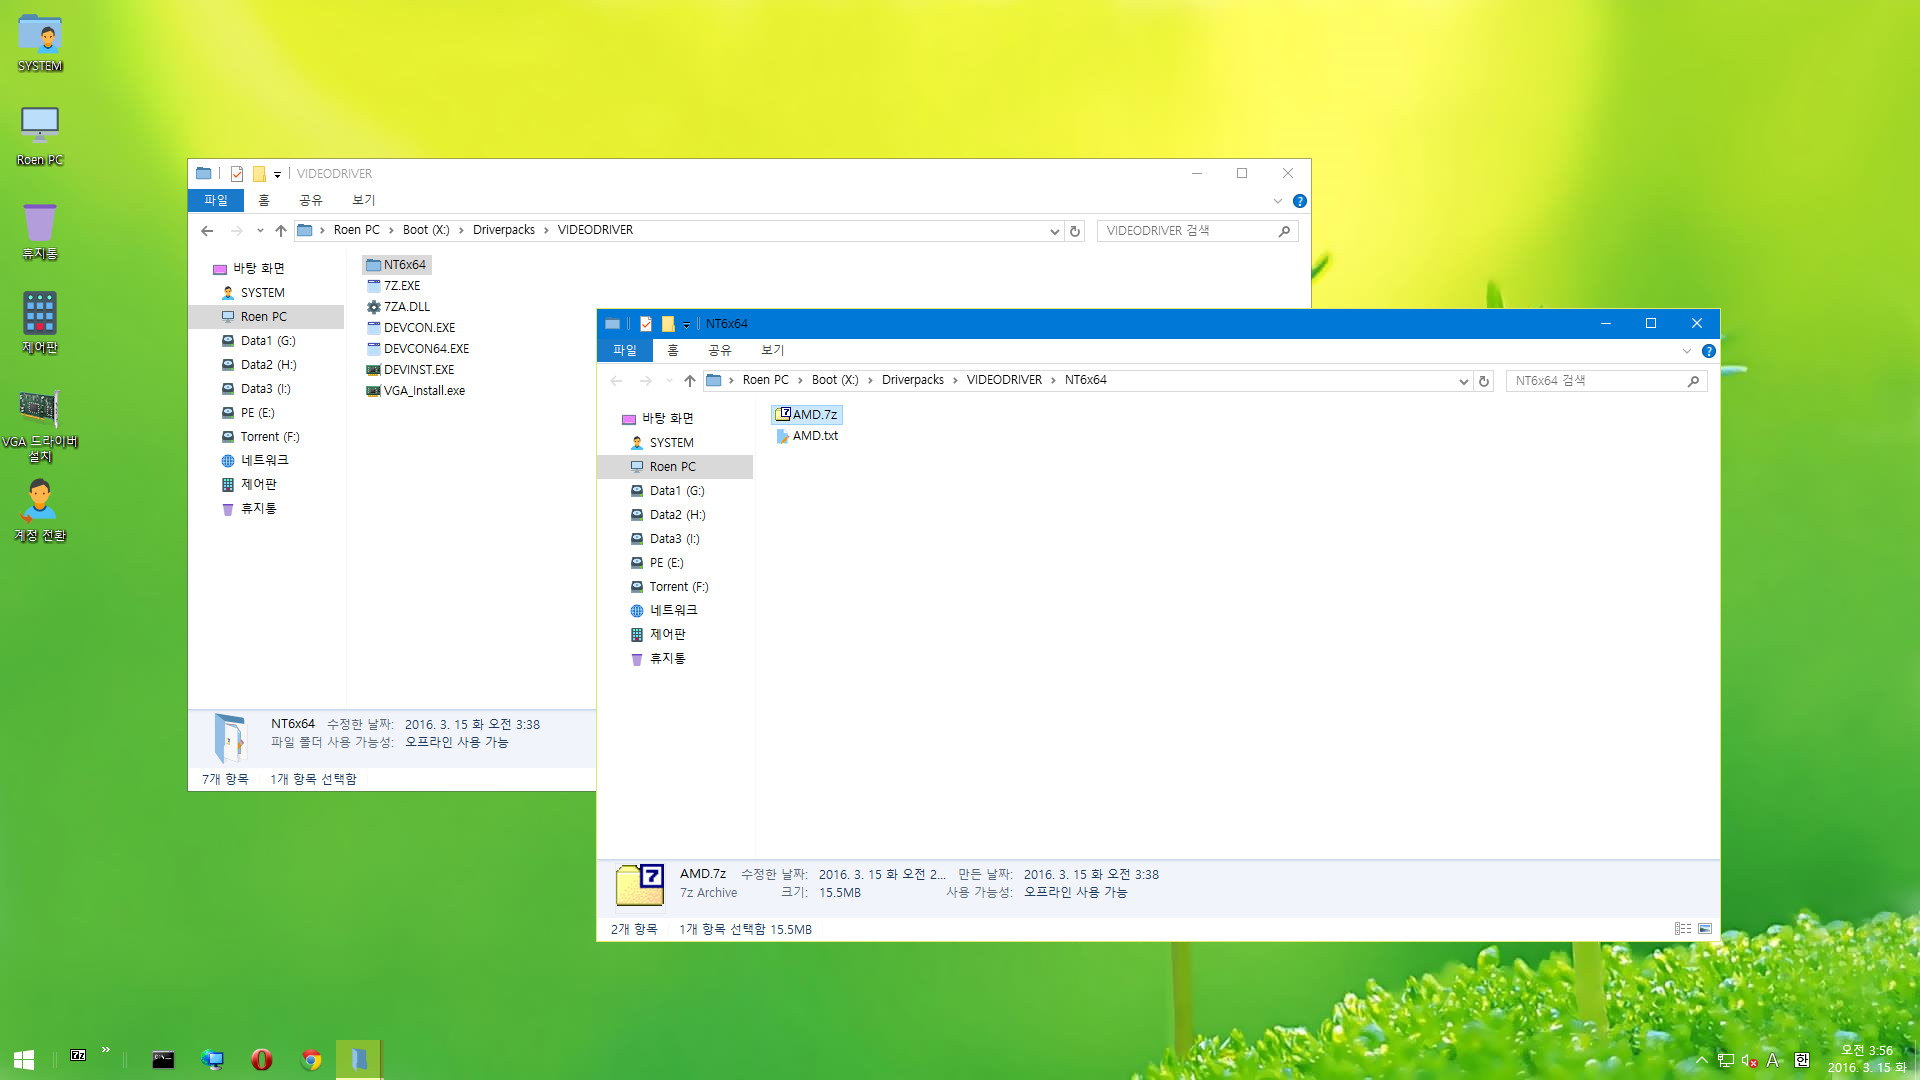Open the 제어판 control panel desktop icon
Screen dimensions: 1920x1080
tap(40, 323)
